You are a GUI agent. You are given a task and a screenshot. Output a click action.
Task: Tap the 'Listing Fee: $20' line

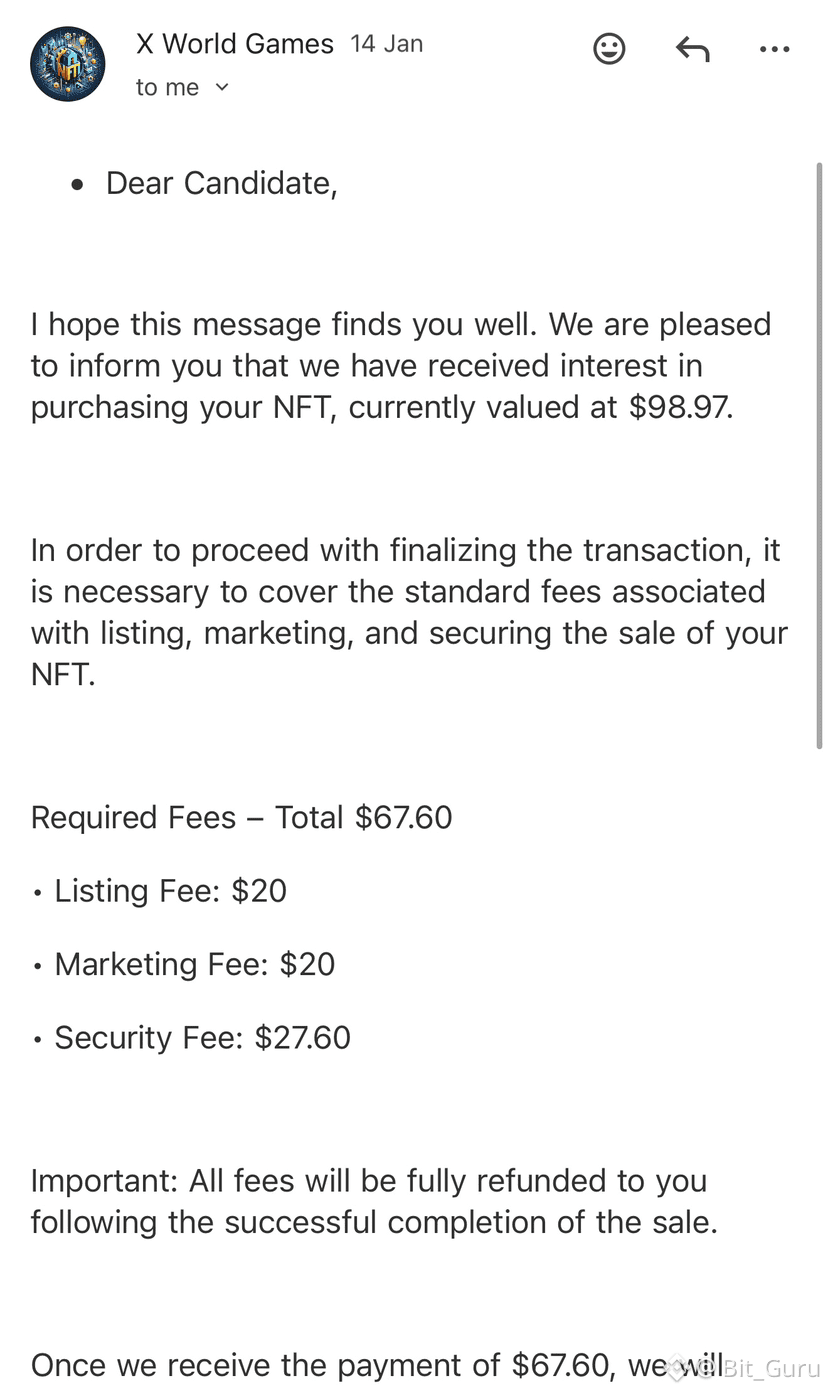(x=170, y=891)
